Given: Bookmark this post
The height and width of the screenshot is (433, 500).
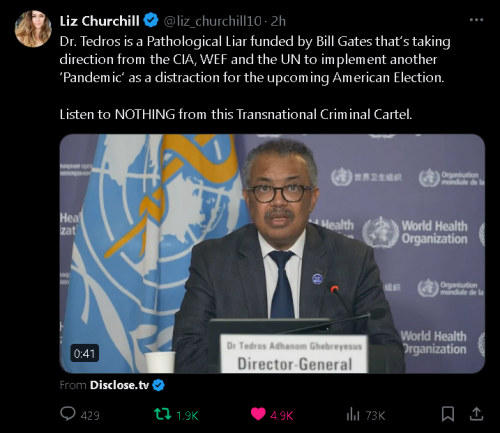Looking at the screenshot, I should click(448, 414).
